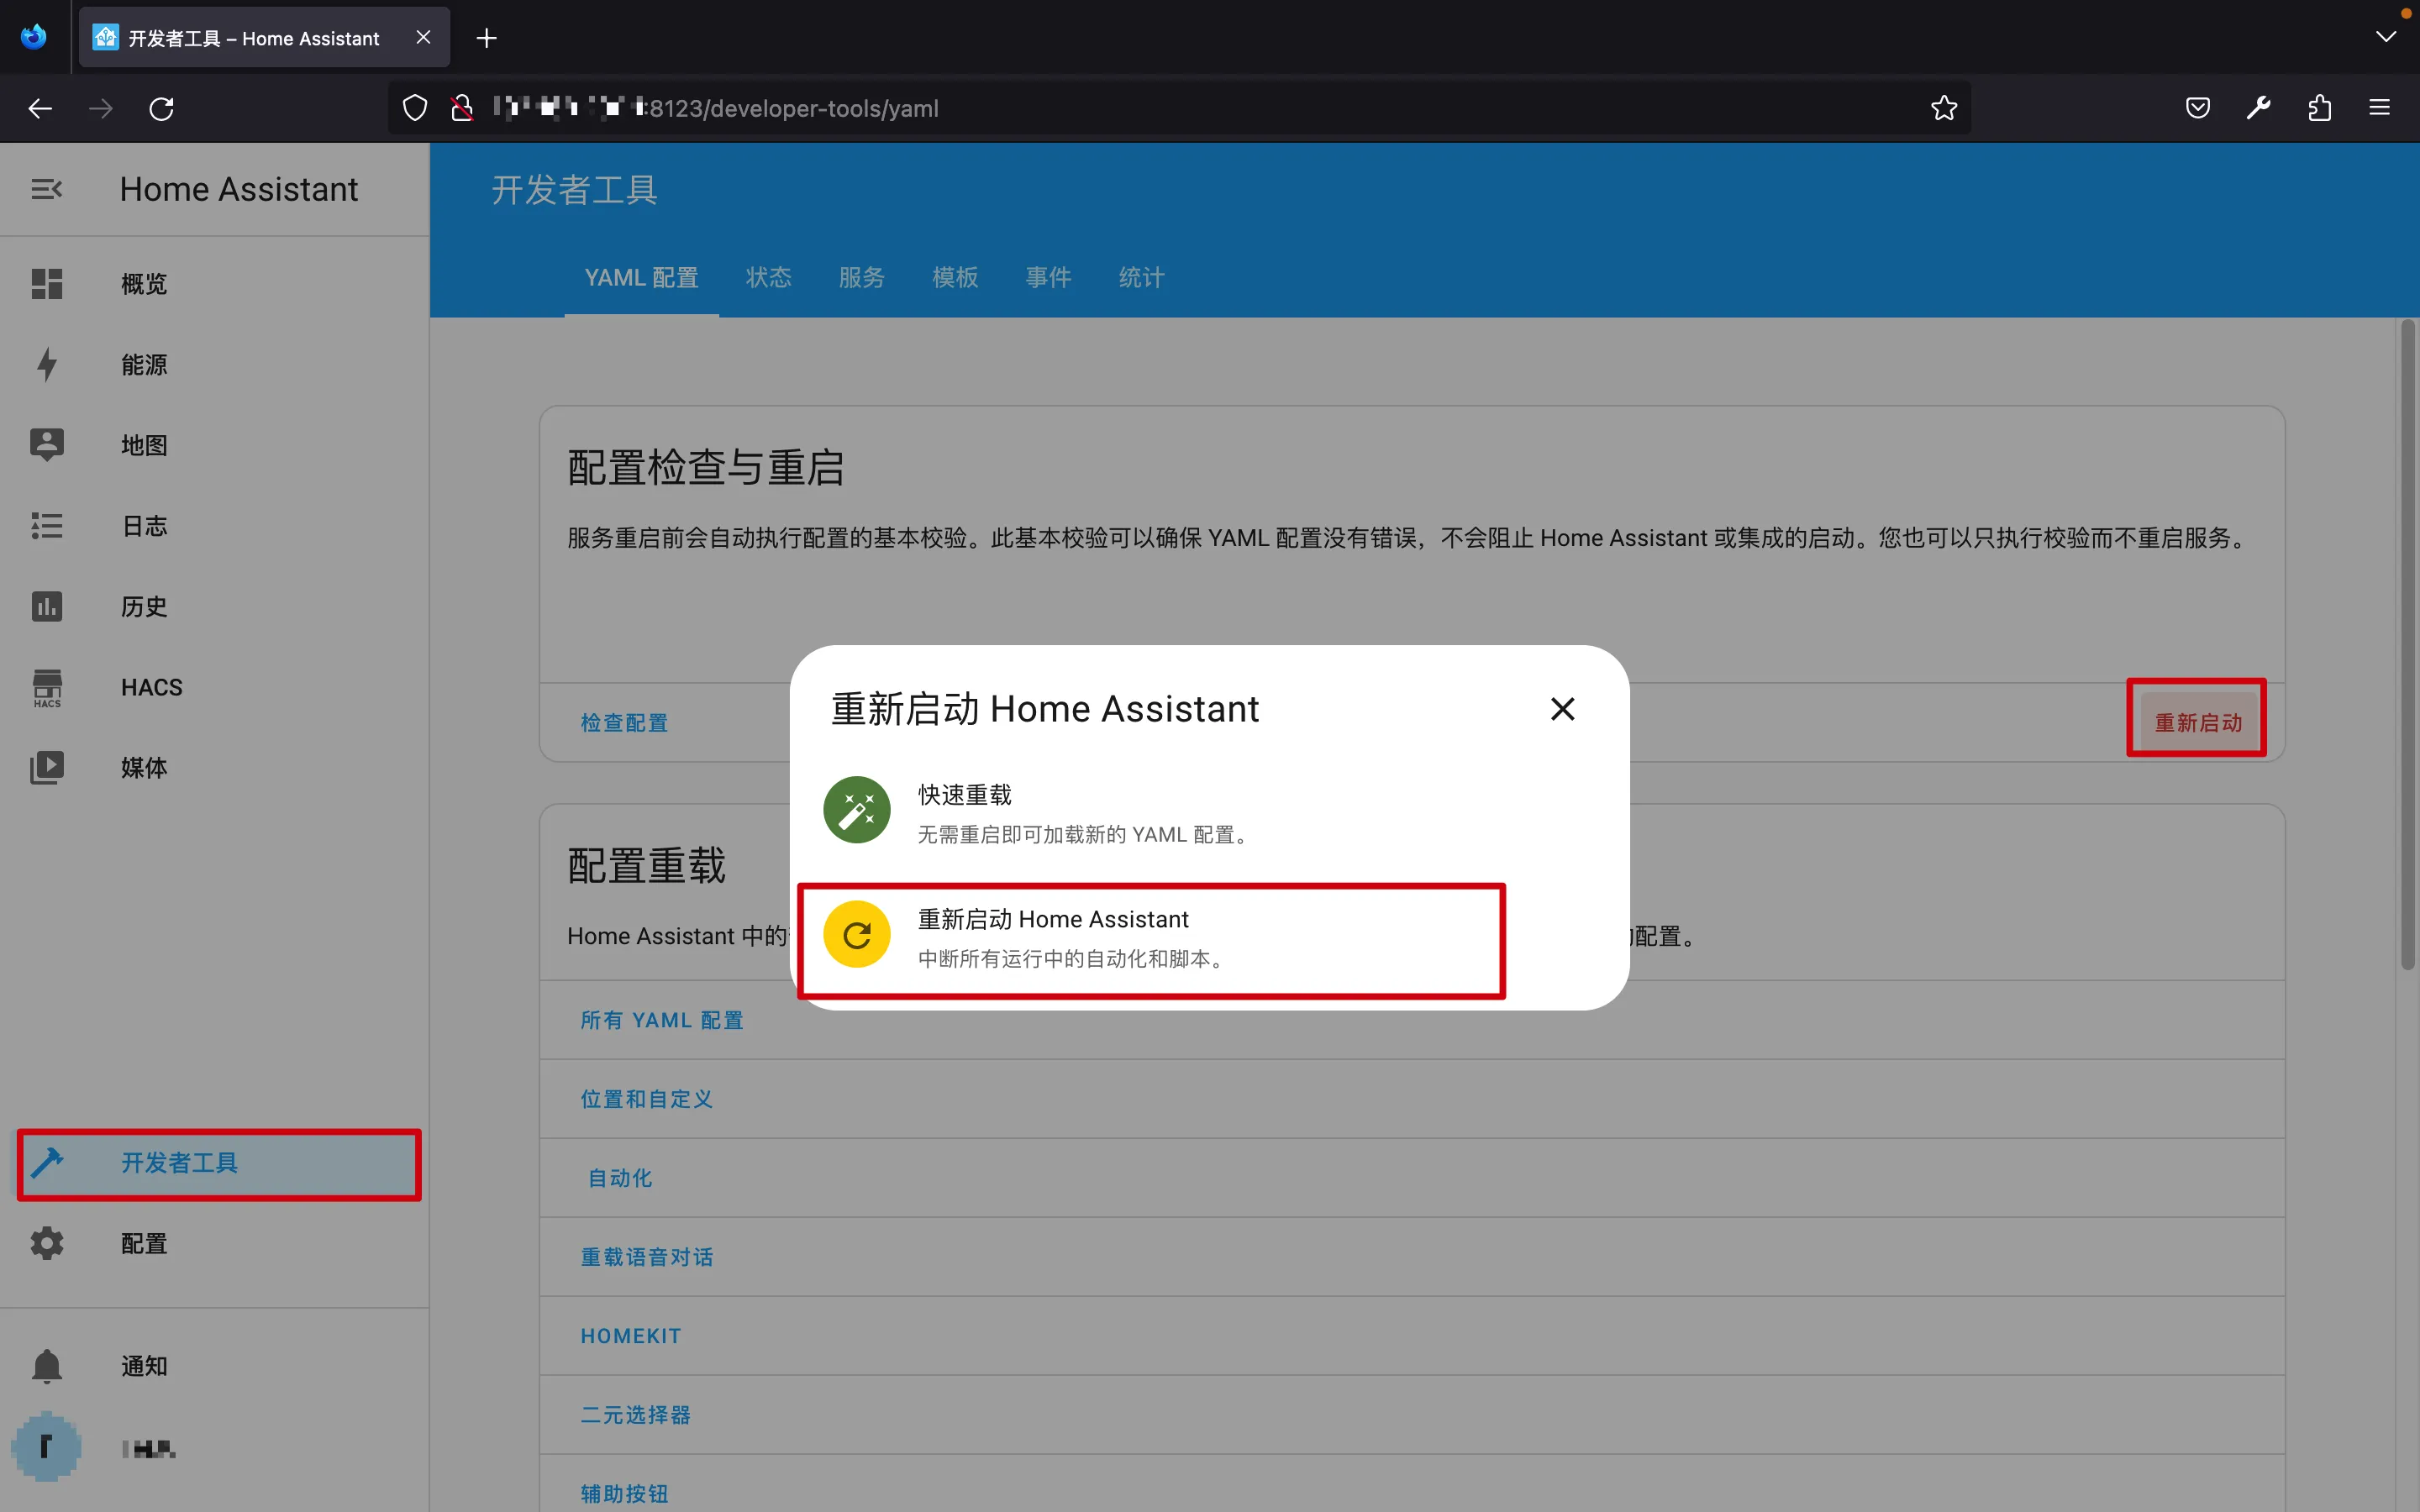Go to the 配置 settings gear
The width and height of the screenshot is (2420, 1512).
[46, 1243]
